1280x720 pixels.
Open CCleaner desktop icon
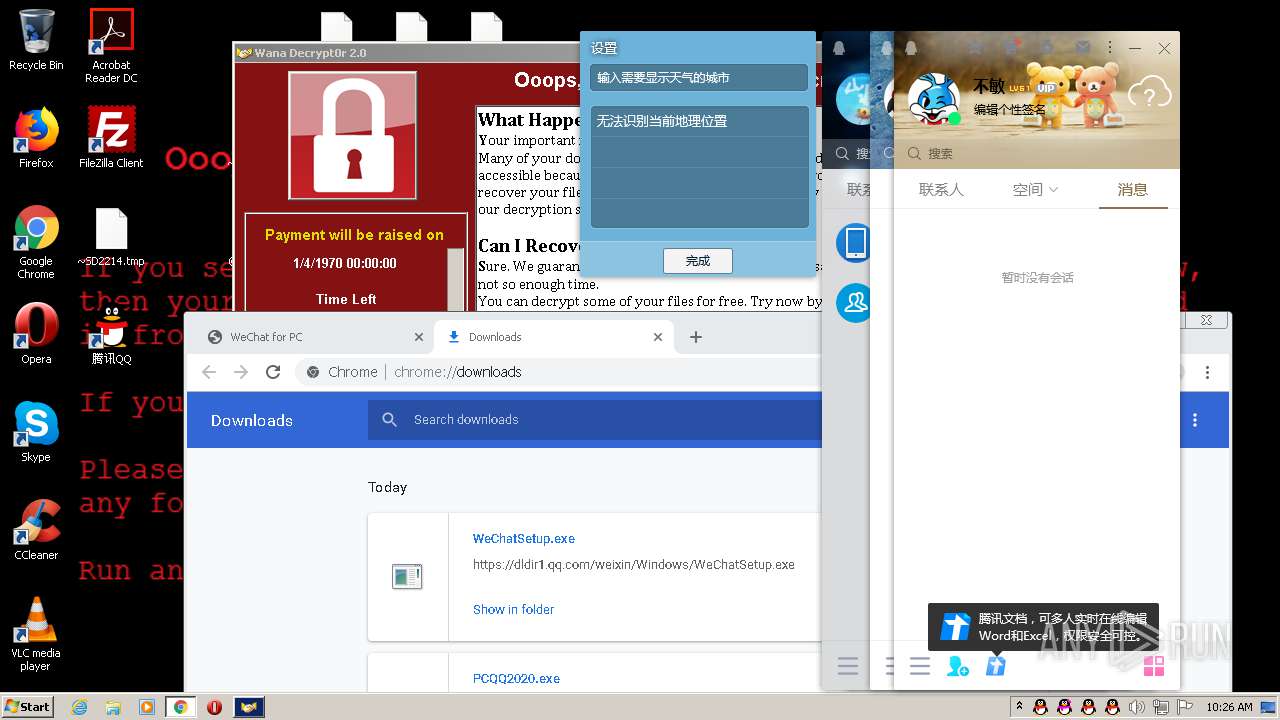36,530
